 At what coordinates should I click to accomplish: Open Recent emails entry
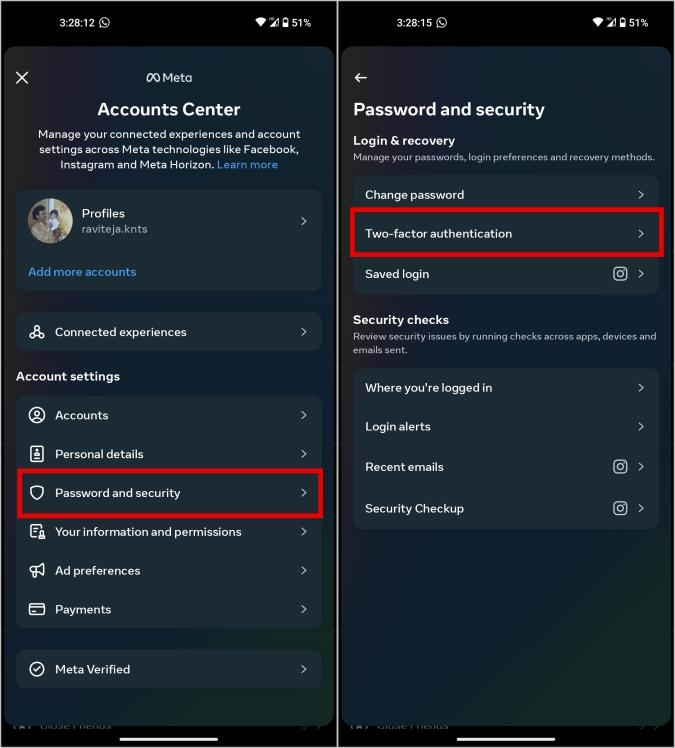[x=506, y=467]
